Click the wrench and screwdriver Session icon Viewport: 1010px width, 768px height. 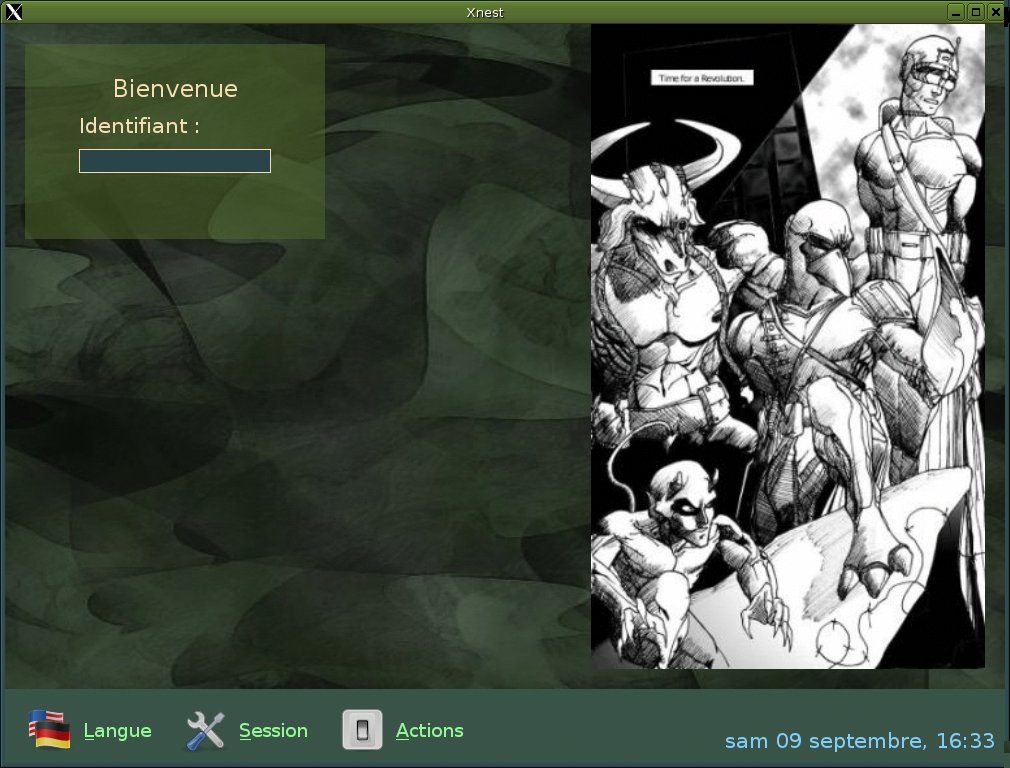pos(205,731)
